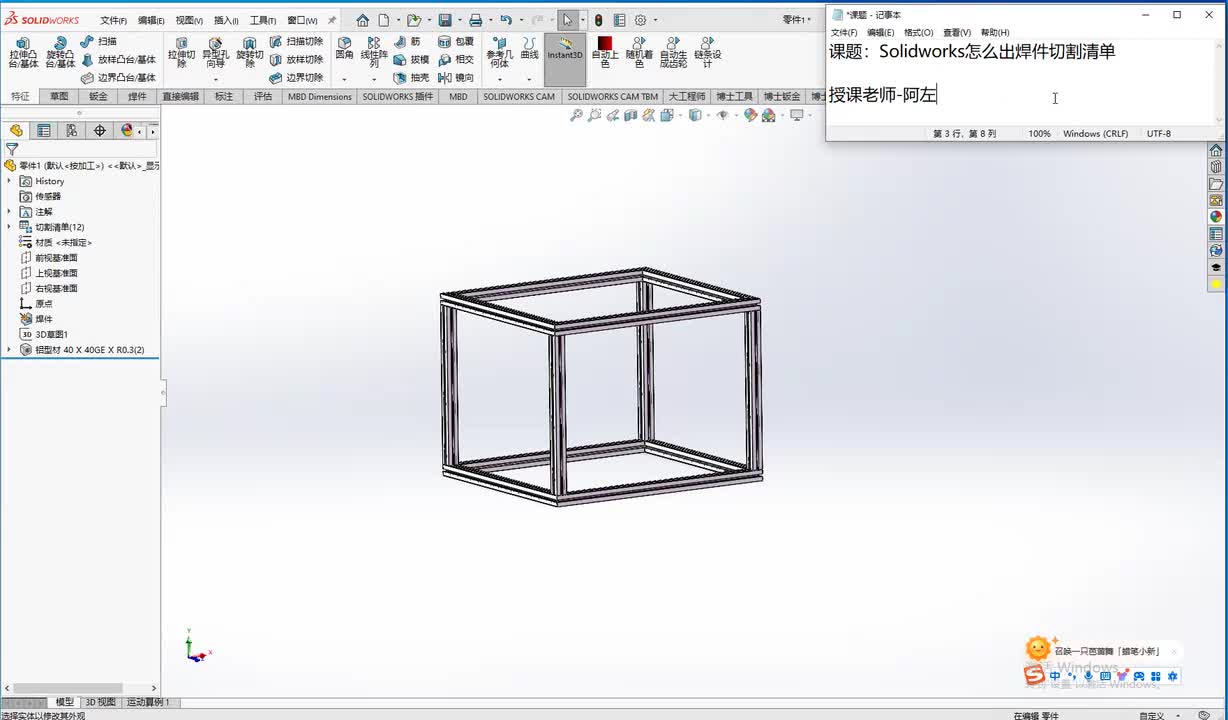Open the dropdown arrow under 曲线
1228x720 pixels.
click(x=529, y=79)
